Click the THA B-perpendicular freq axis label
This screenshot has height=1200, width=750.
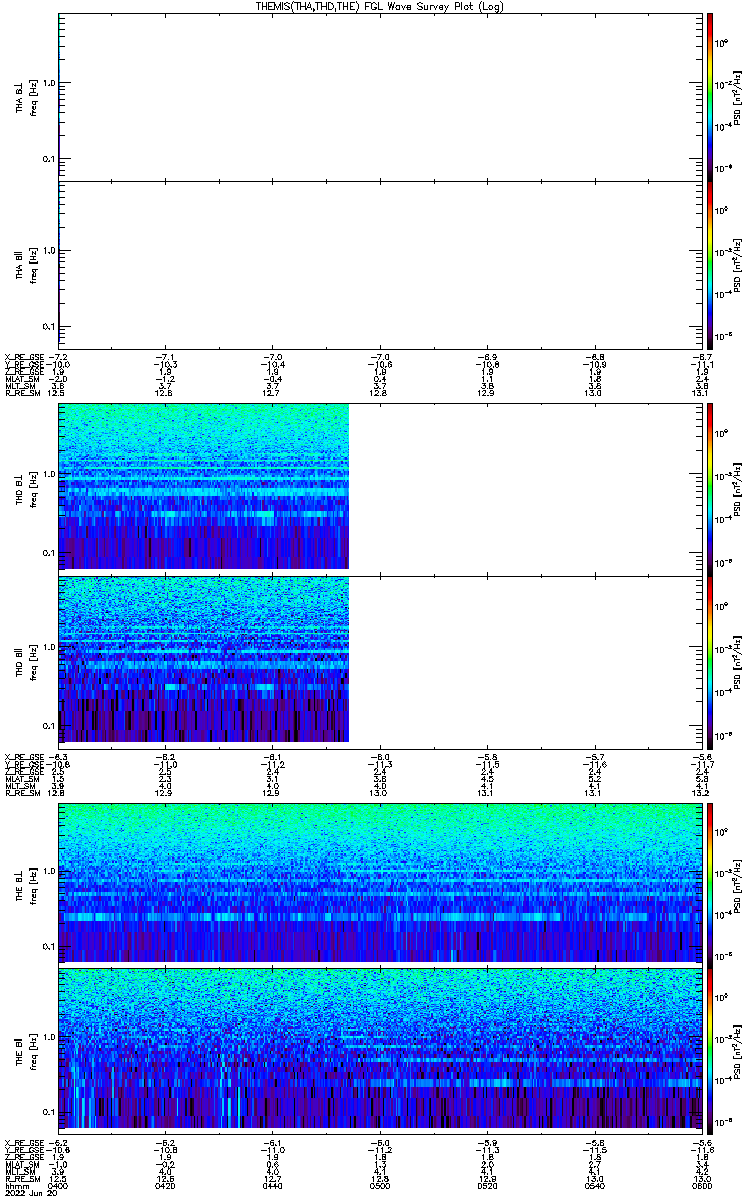tap(32, 97)
